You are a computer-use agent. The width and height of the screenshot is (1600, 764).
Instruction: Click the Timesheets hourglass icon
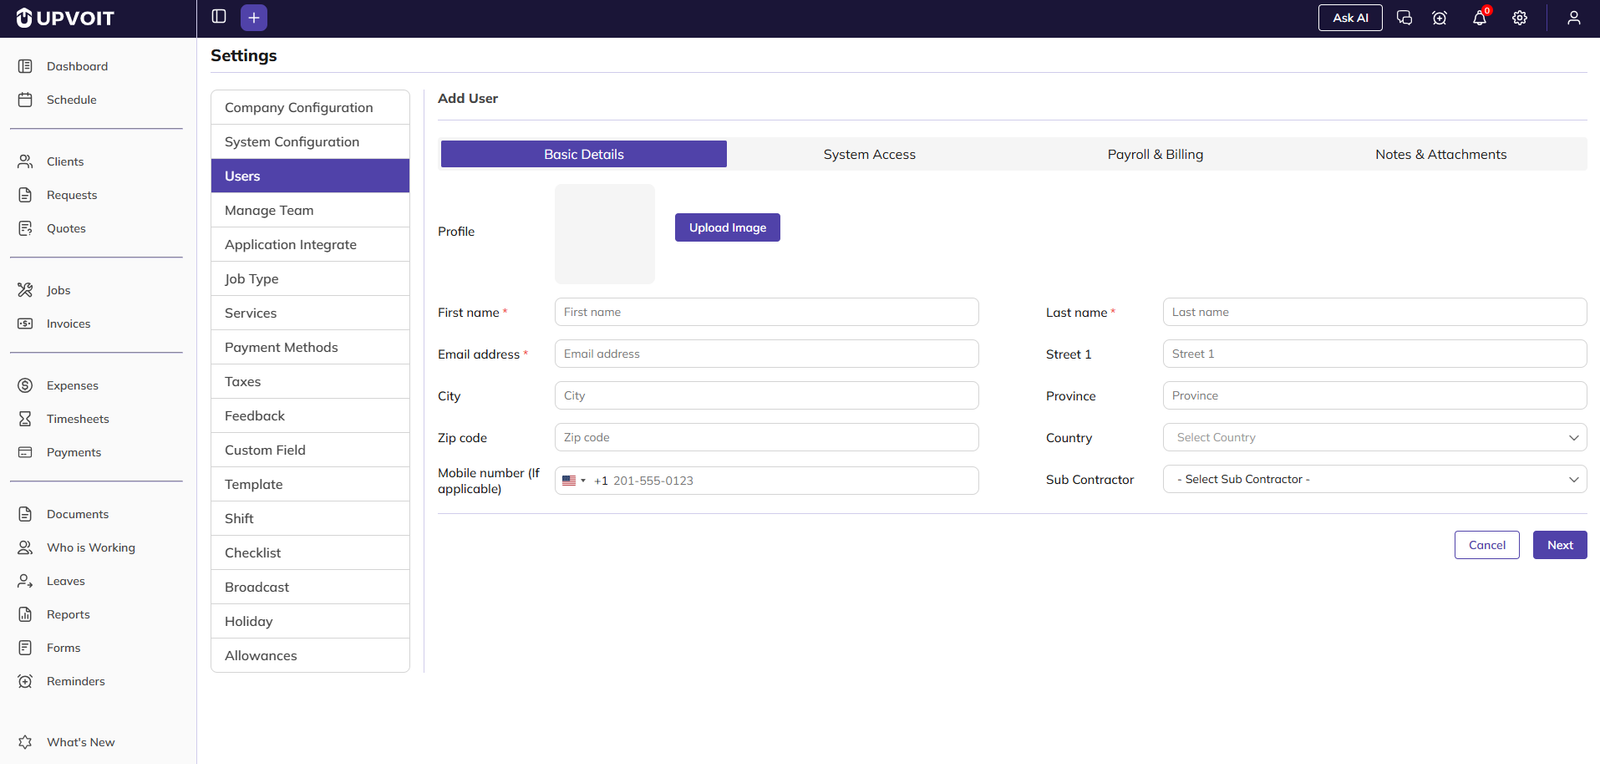(x=26, y=419)
